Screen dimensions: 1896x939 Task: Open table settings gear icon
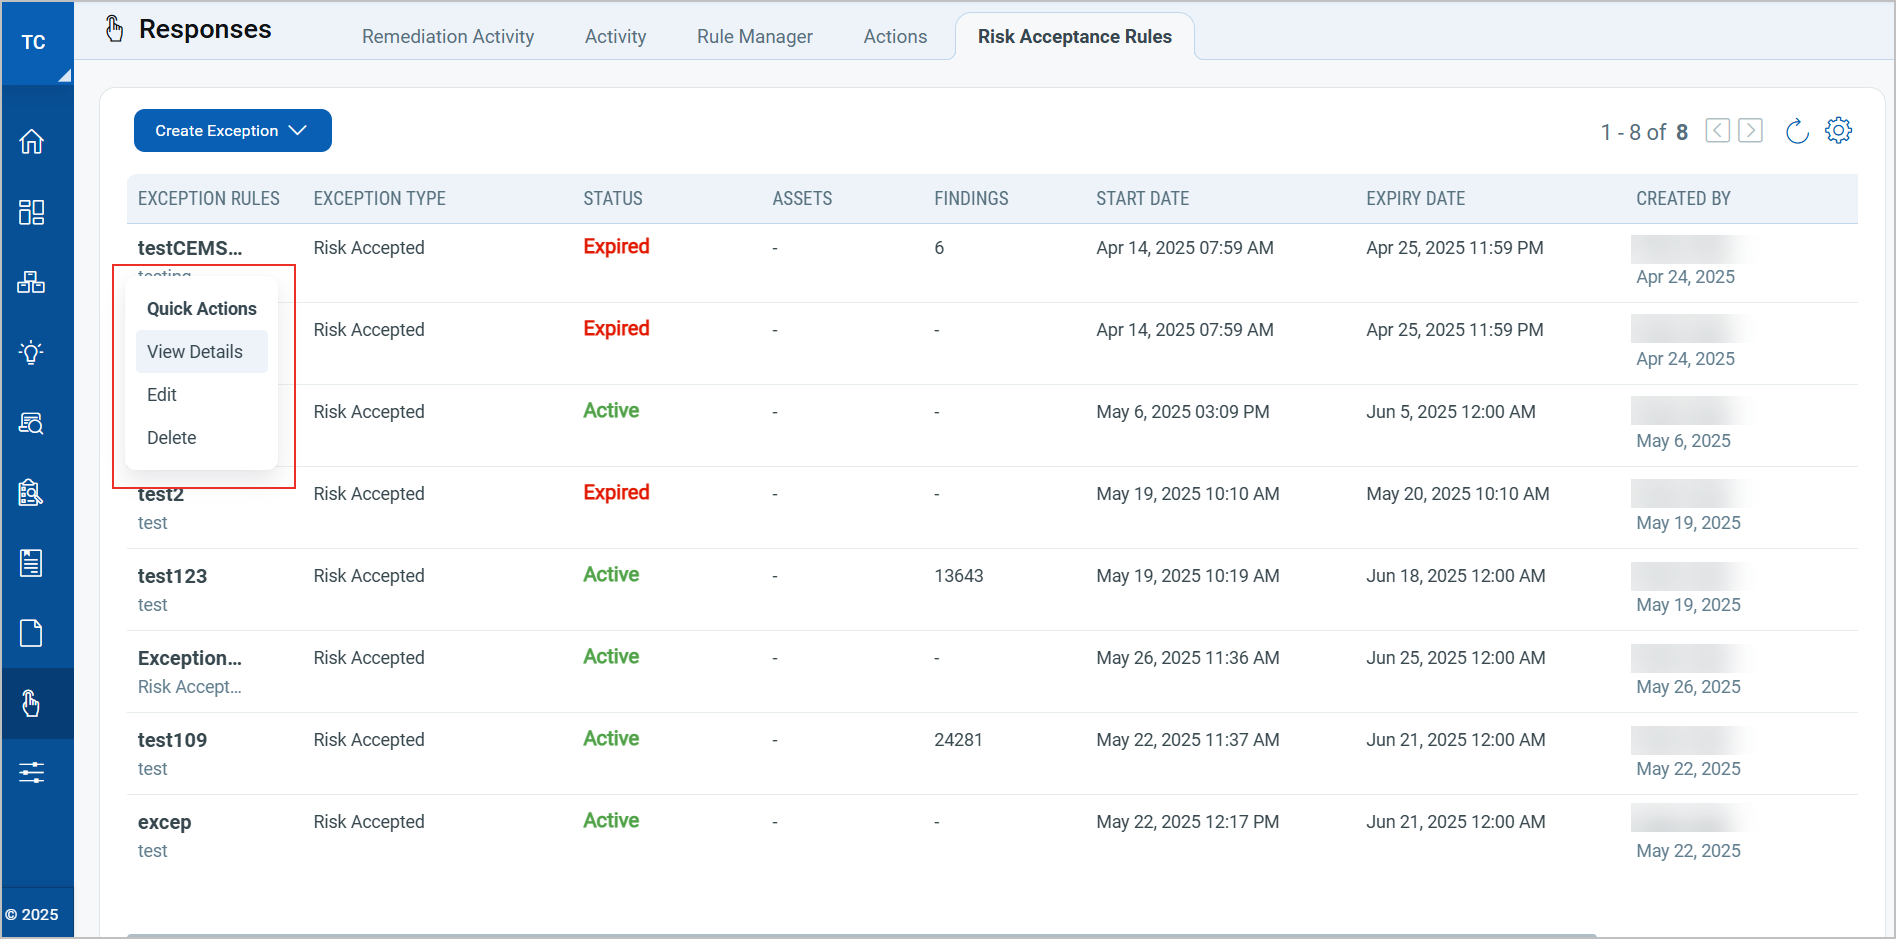pos(1838,131)
